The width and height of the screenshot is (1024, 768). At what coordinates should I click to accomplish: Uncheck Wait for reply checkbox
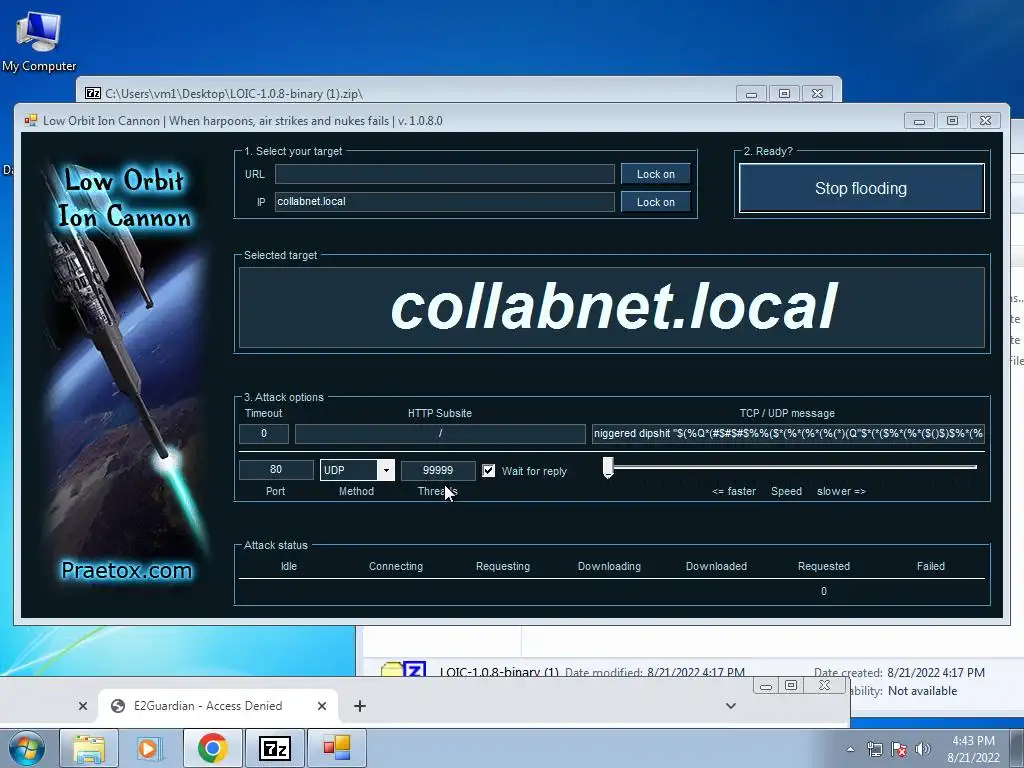click(488, 471)
